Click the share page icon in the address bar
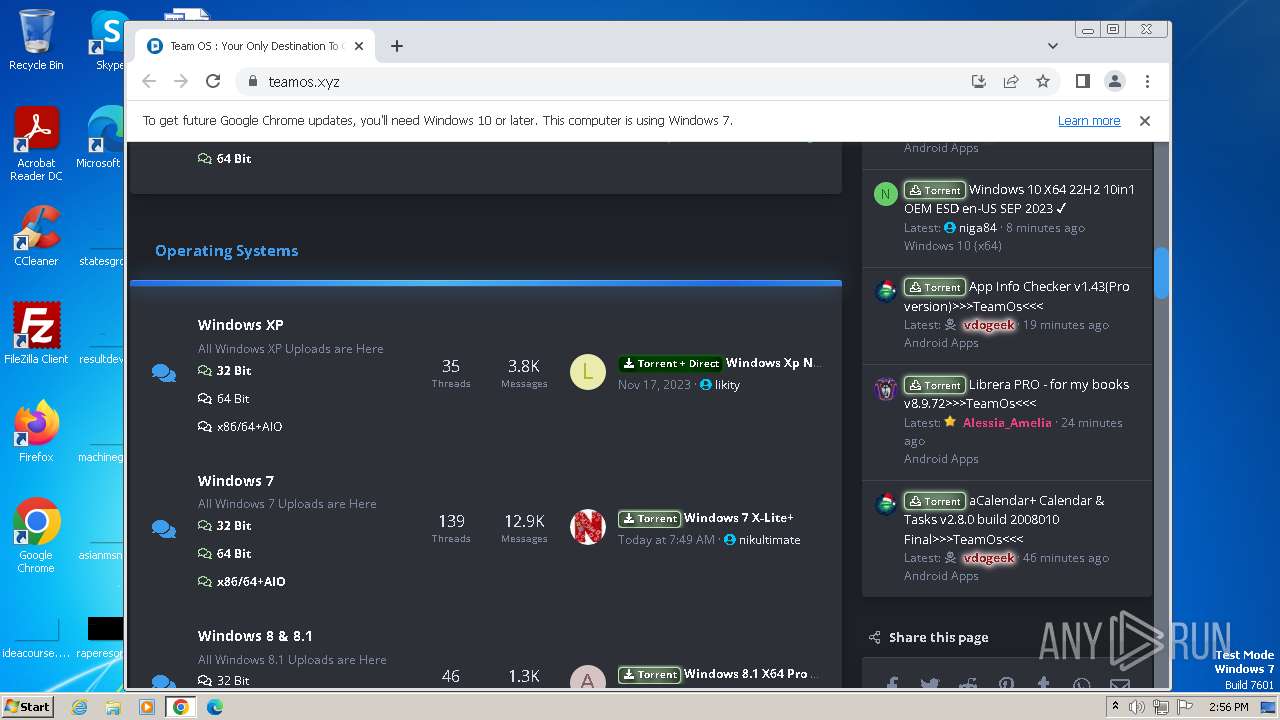This screenshot has width=1280, height=720. (1011, 81)
